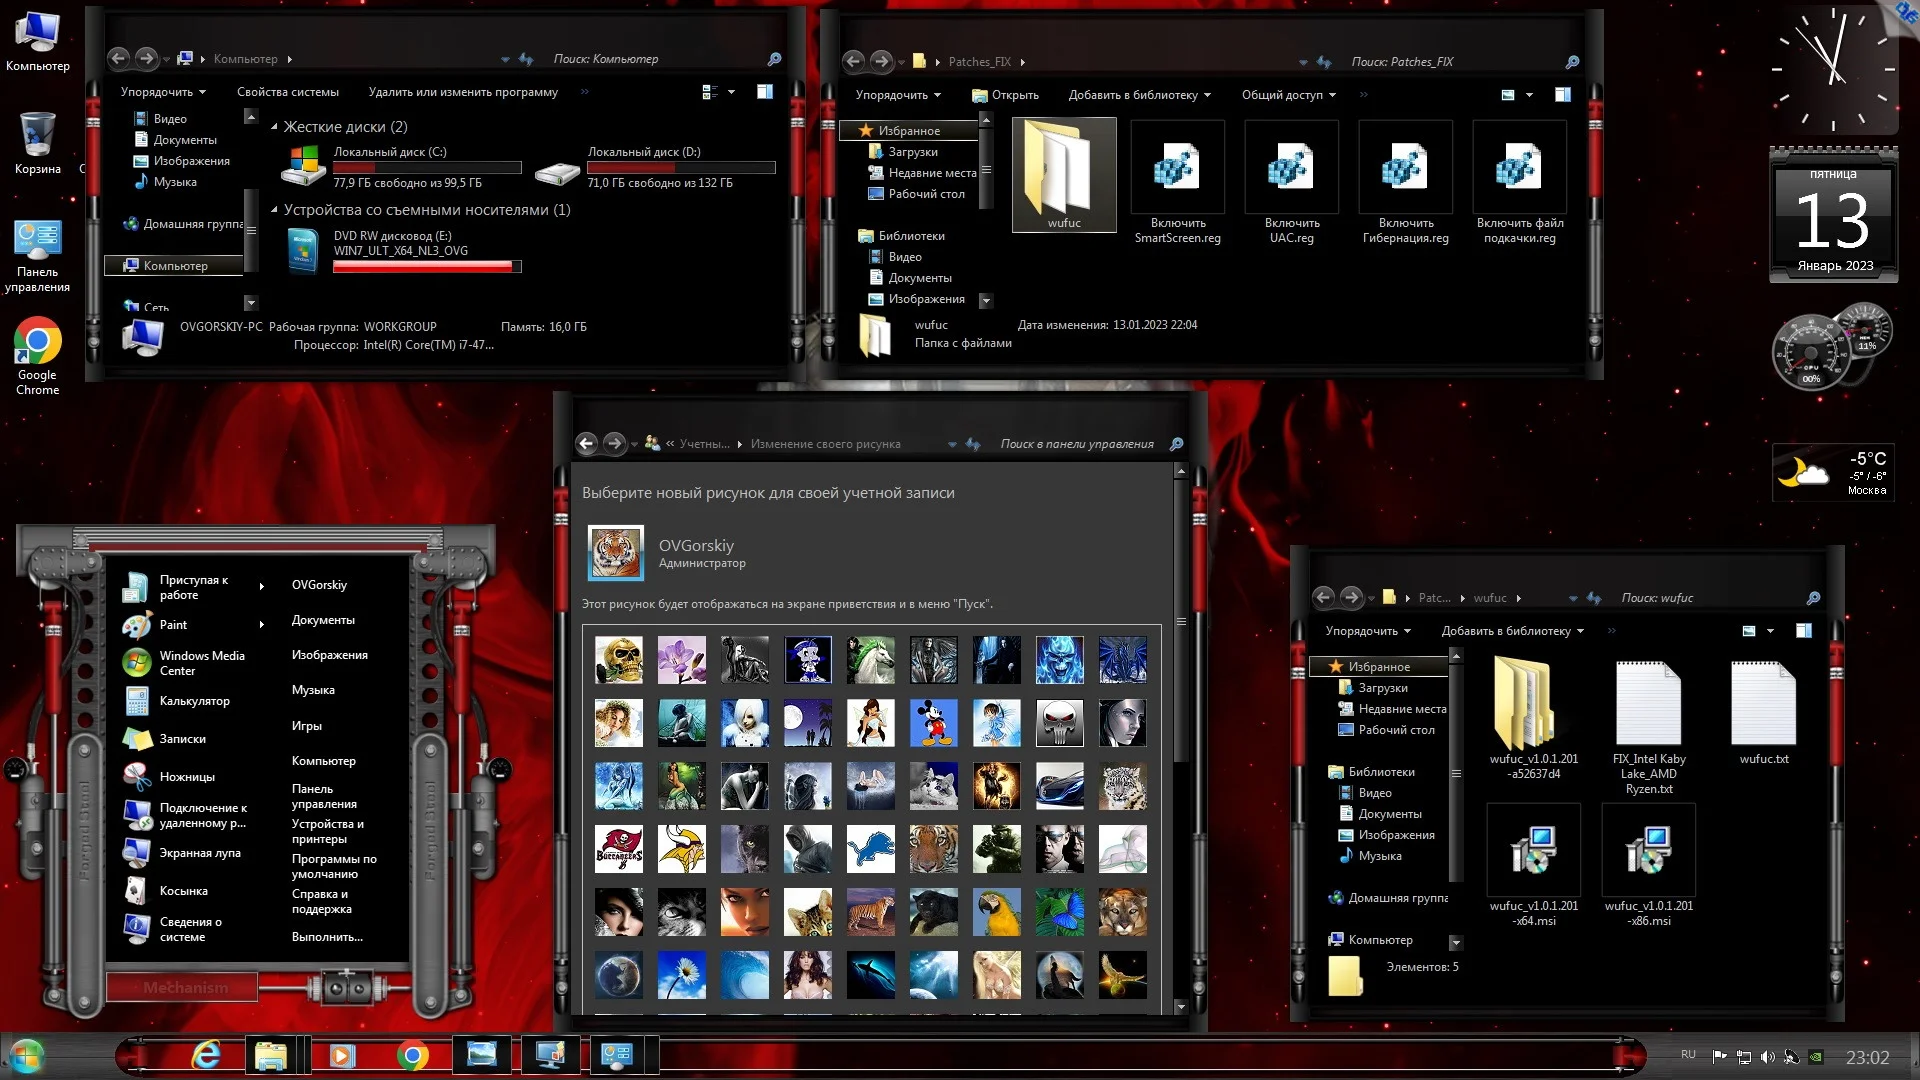Open Панель управления from Start menu
This screenshot has height=1080, width=1920.
[x=324, y=796]
